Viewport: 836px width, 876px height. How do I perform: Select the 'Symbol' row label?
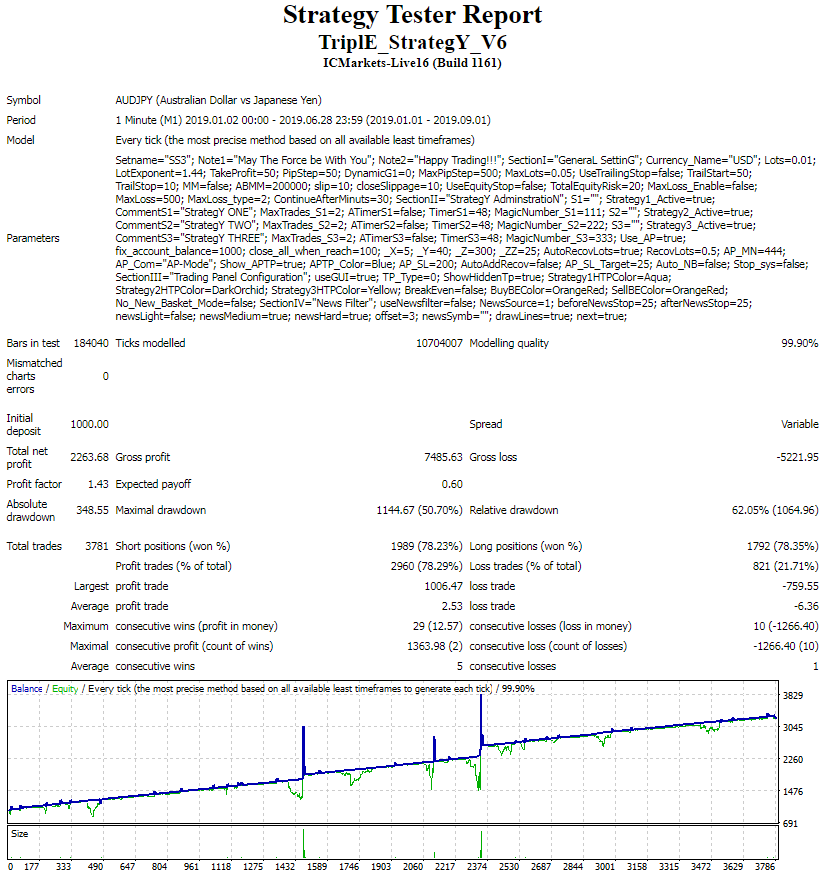tap(23, 100)
